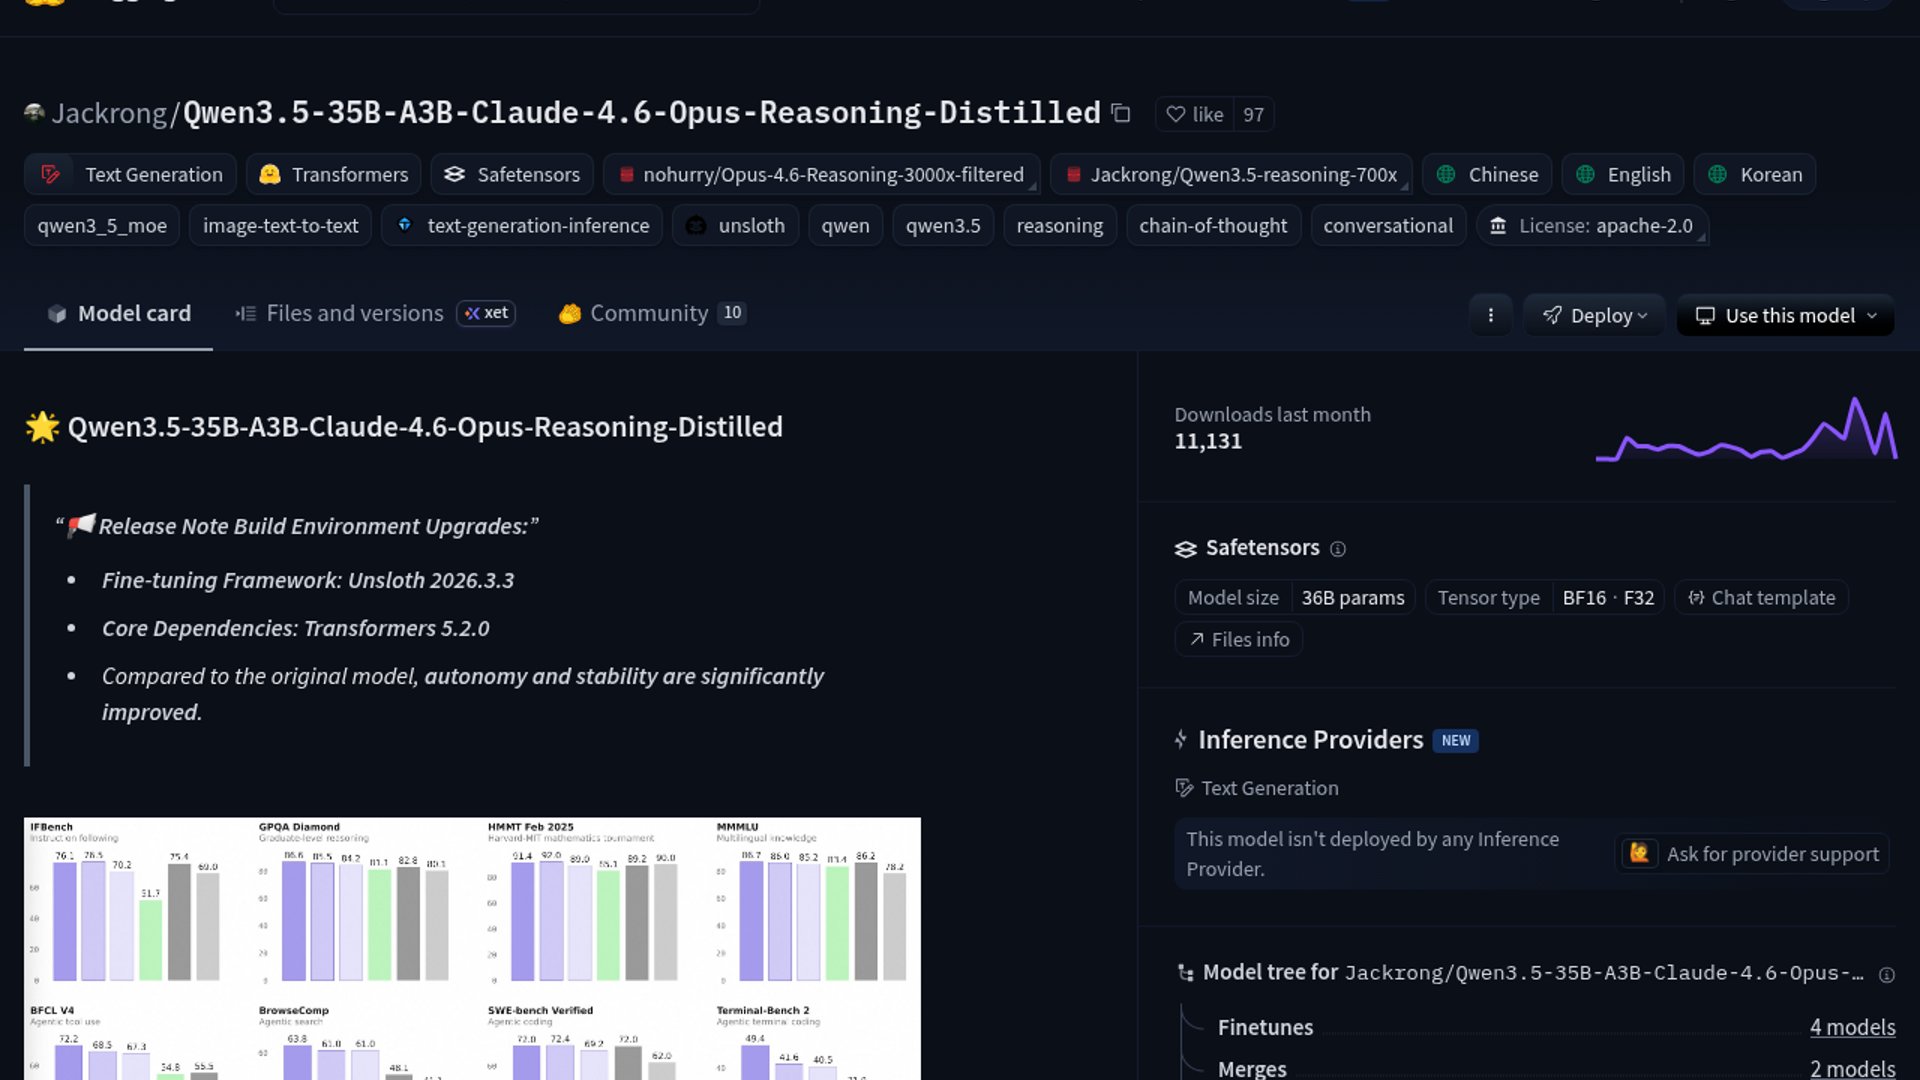
Task: Expand the apache-2.0 License tag
Action: click(x=1592, y=226)
